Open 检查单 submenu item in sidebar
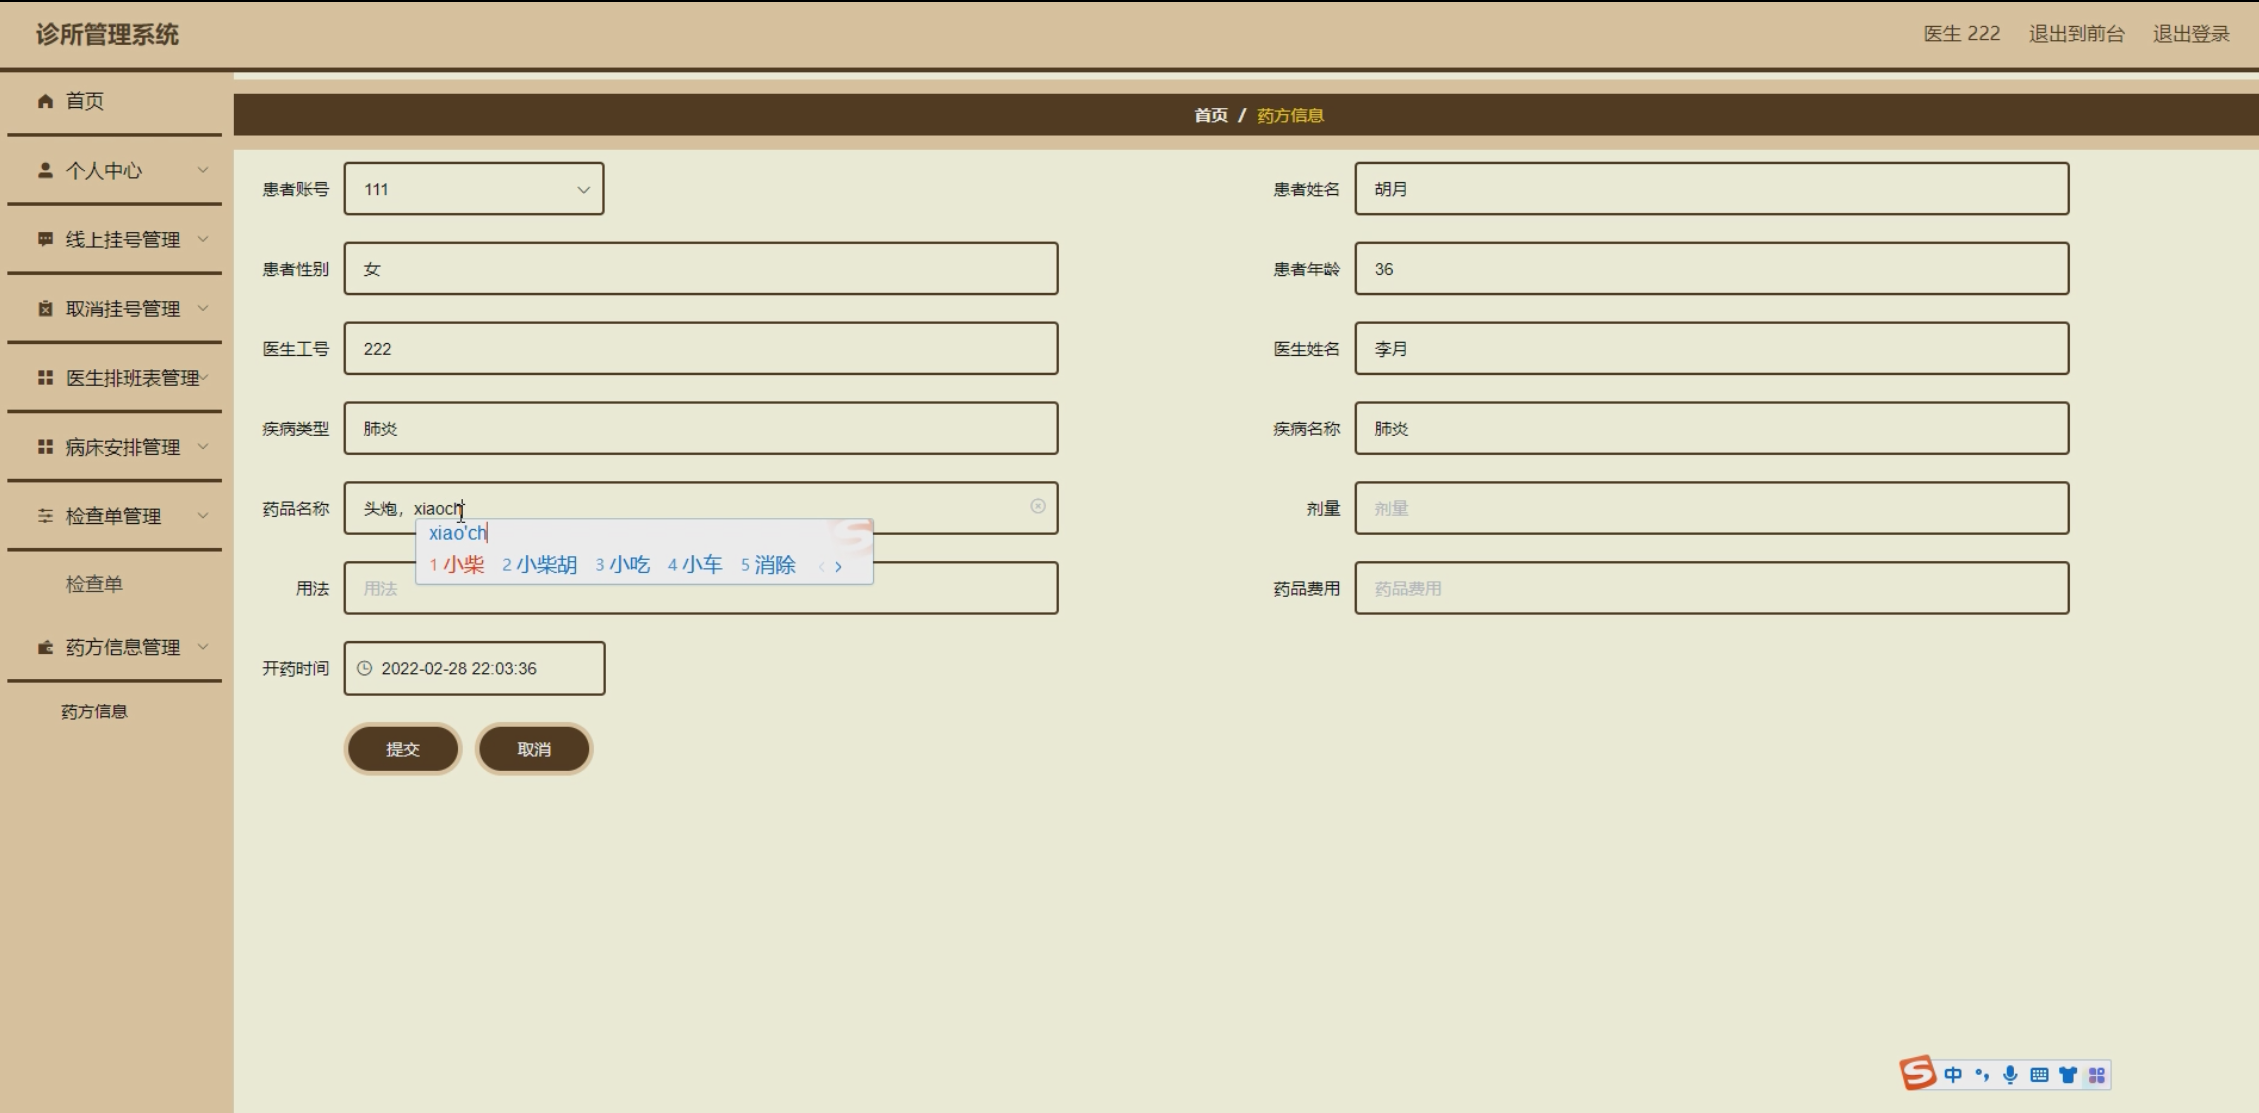This screenshot has height=1113, width=2259. click(94, 584)
